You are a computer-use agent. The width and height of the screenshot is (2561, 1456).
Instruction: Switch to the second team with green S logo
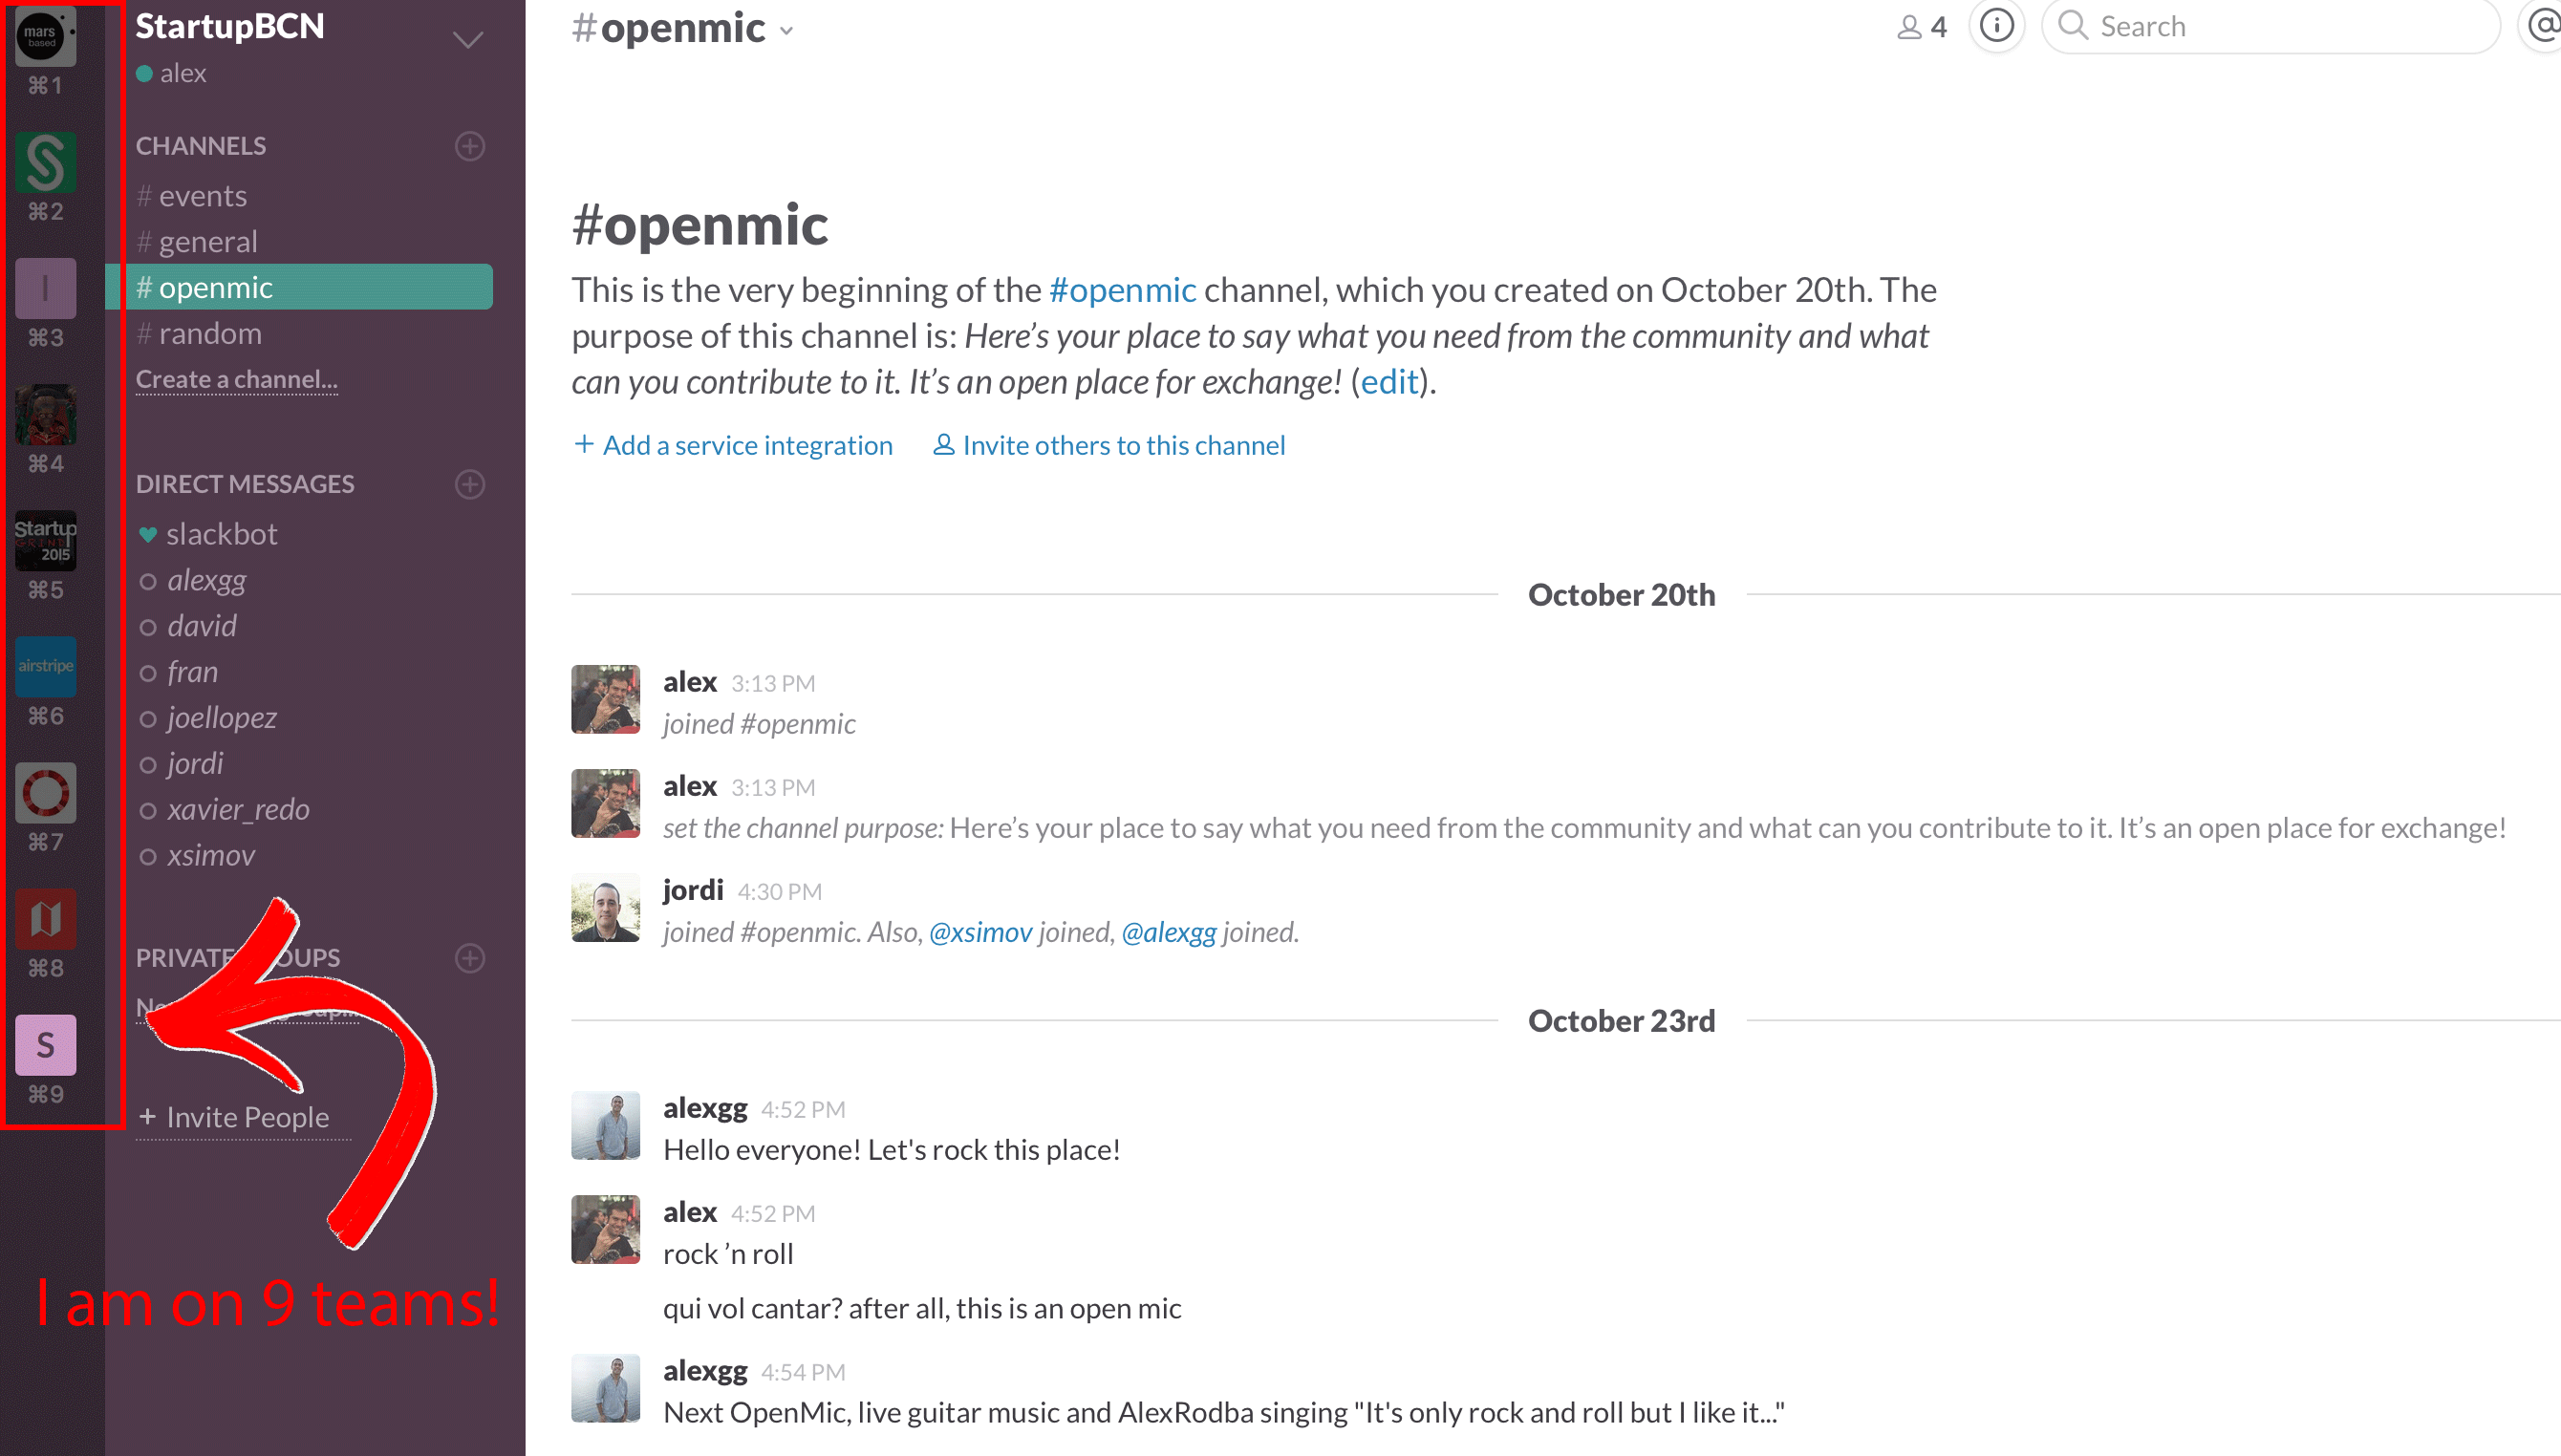[x=46, y=161]
